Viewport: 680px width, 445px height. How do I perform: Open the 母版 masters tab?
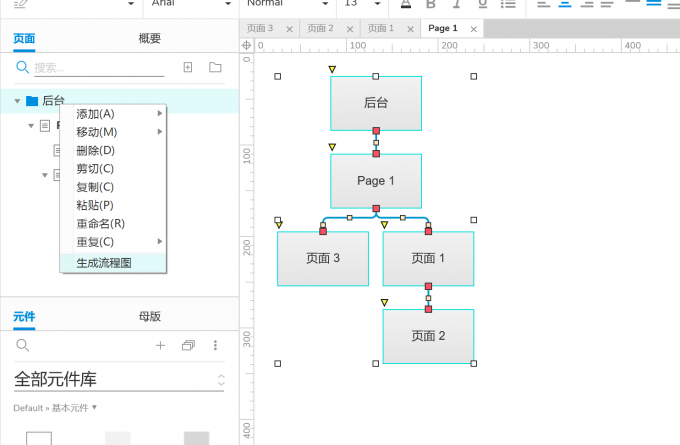[x=150, y=317]
